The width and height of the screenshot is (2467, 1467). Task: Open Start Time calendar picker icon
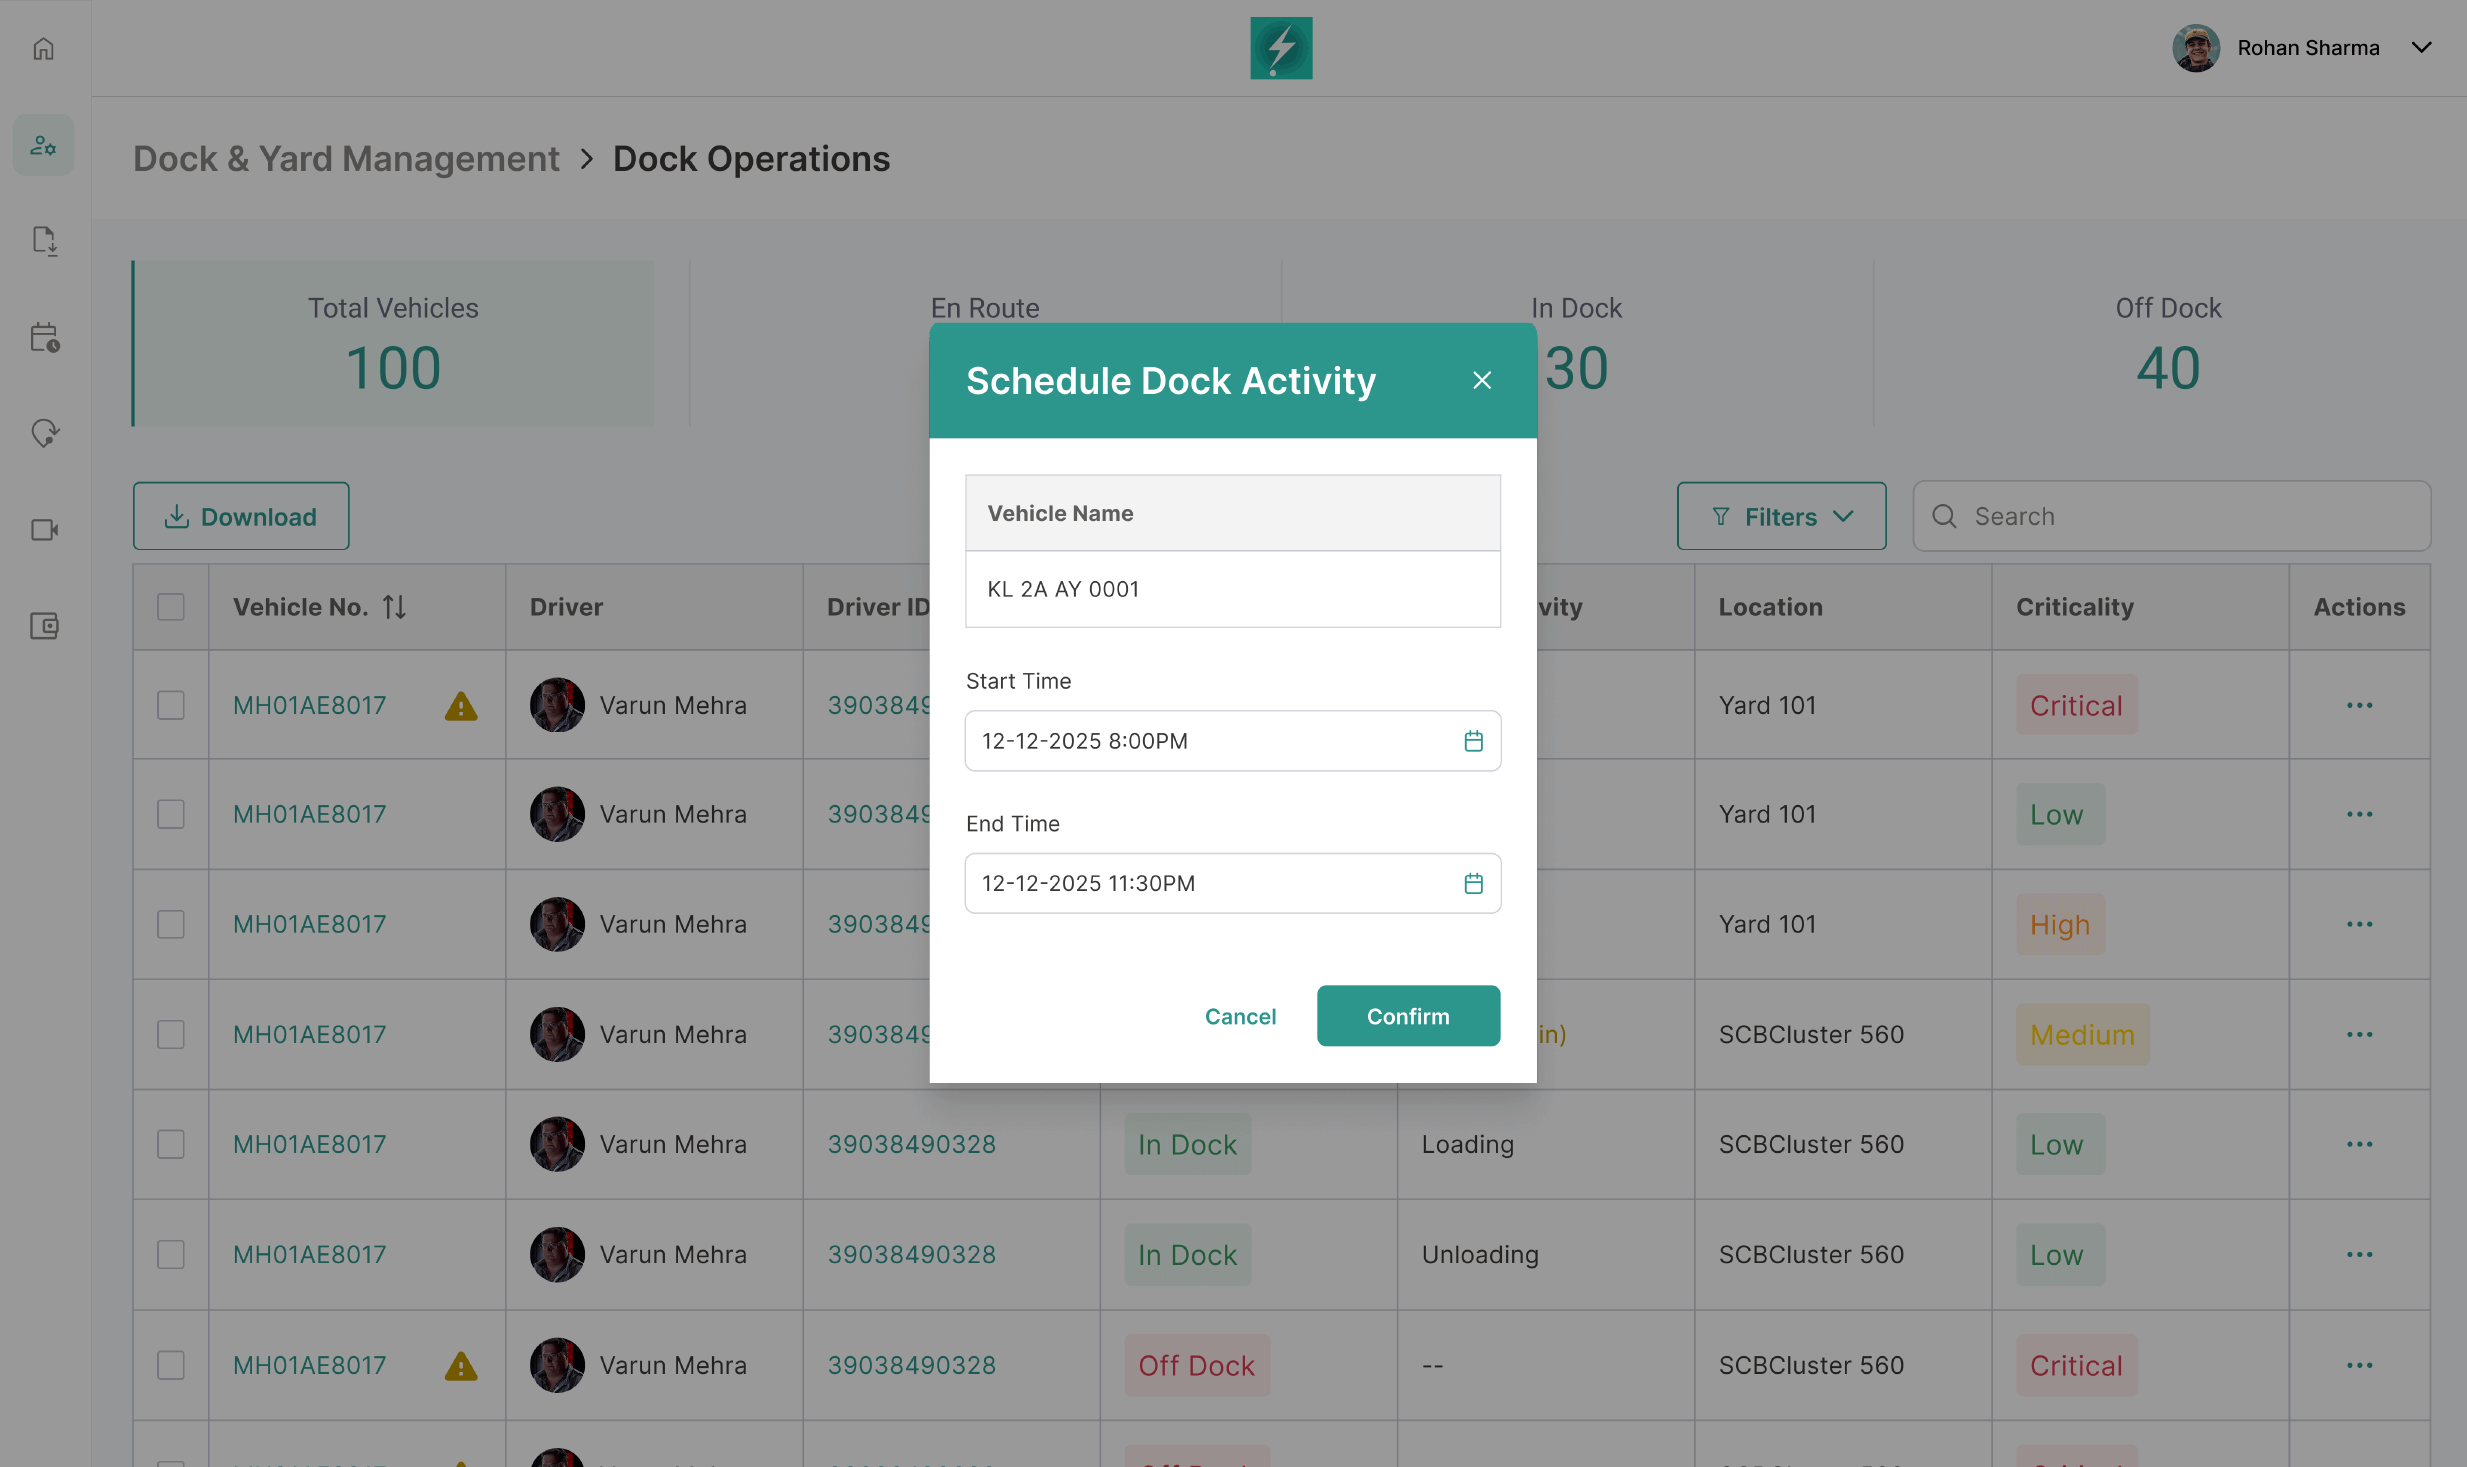1473,741
